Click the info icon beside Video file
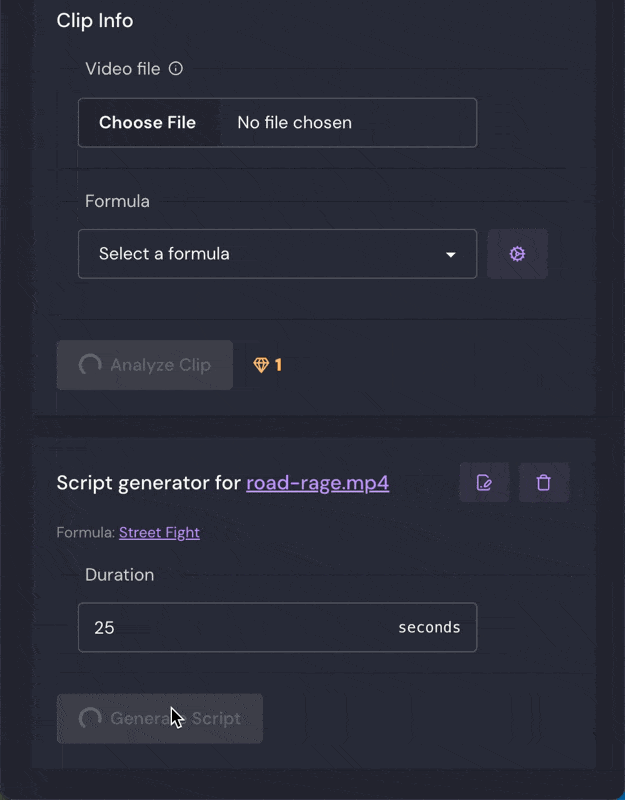The image size is (625, 800). click(176, 68)
